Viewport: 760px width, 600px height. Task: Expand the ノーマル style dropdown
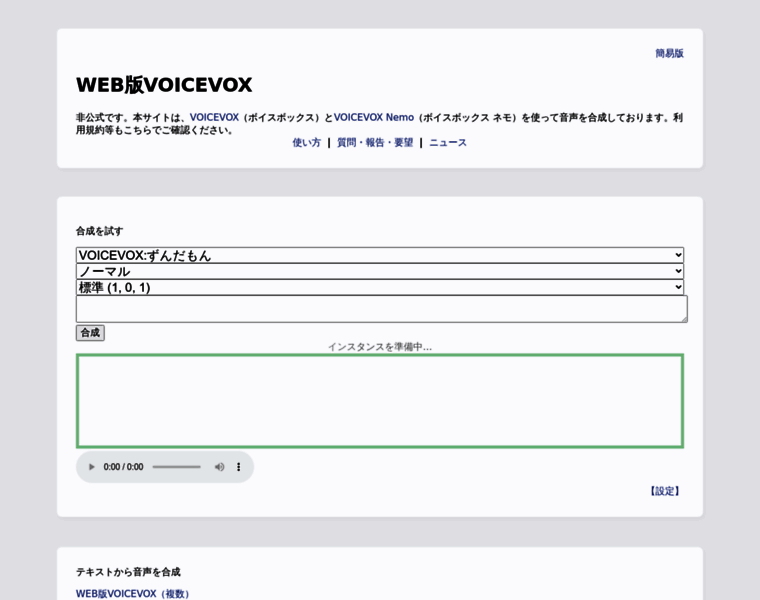[x=380, y=271]
